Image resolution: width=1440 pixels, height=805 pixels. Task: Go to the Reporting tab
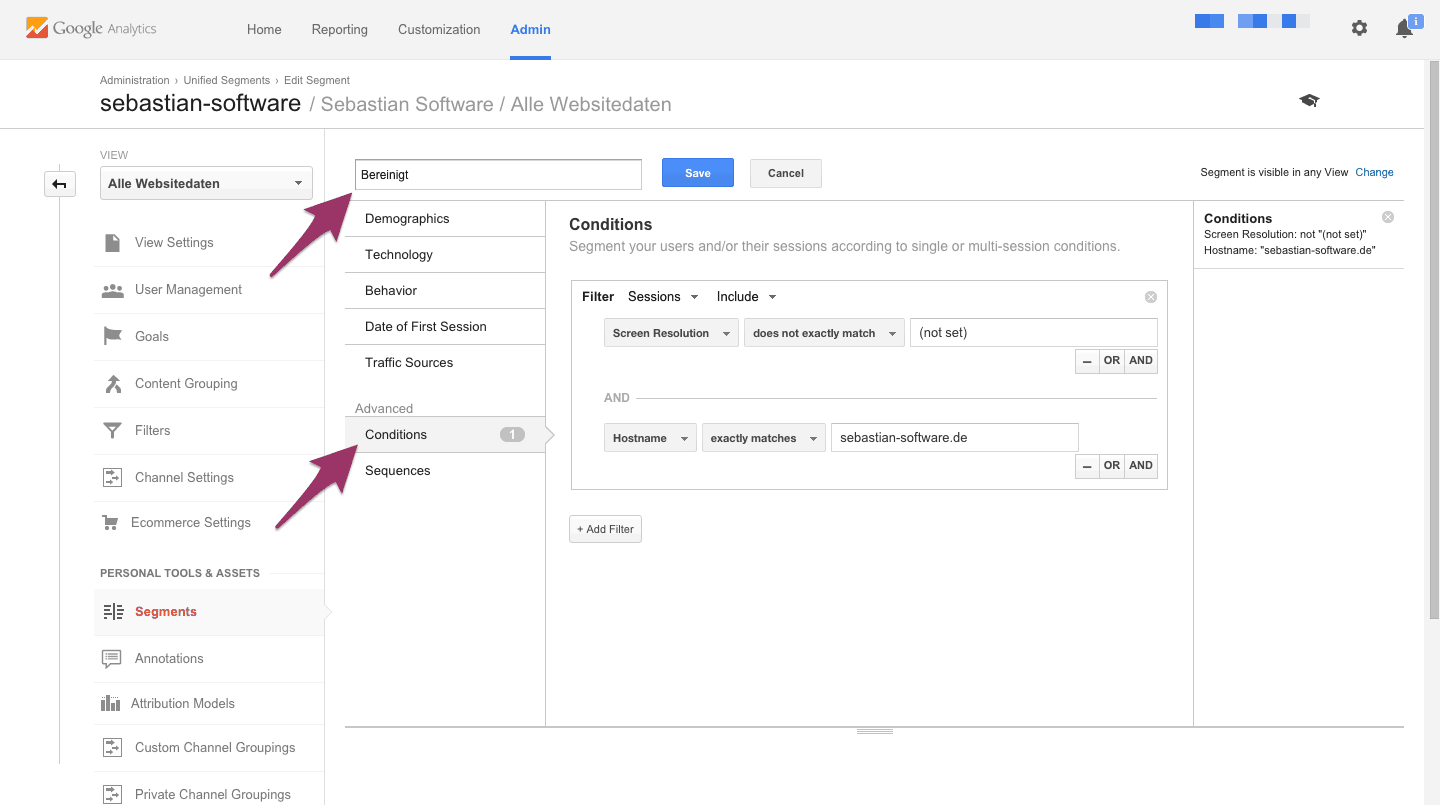pos(340,29)
